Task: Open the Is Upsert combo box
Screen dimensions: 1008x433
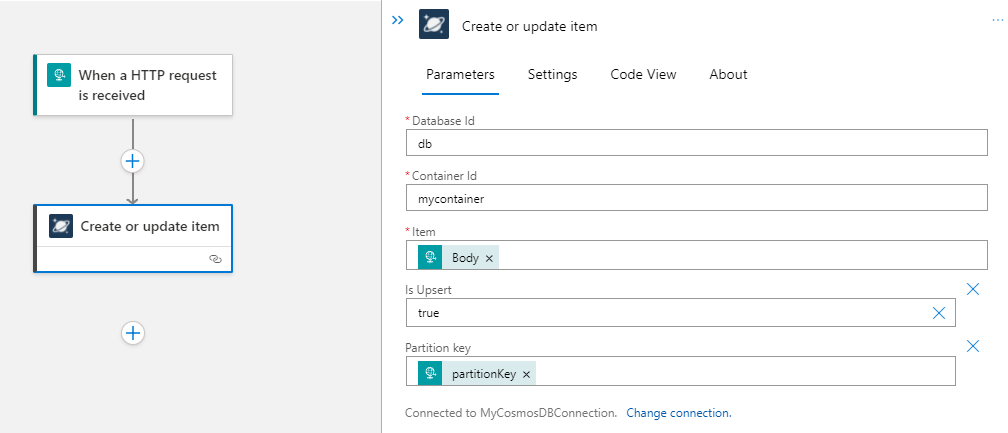Action: [x=681, y=313]
